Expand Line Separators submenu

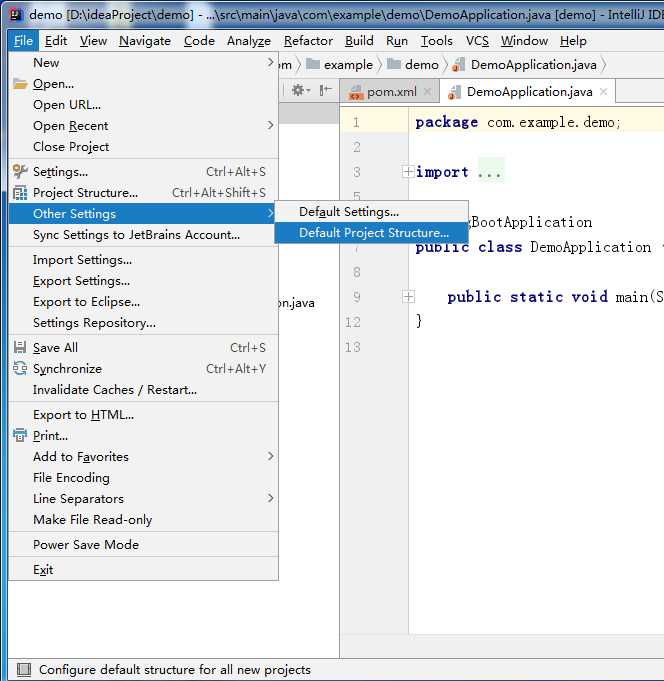pyautogui.click(x=143, y=499)
